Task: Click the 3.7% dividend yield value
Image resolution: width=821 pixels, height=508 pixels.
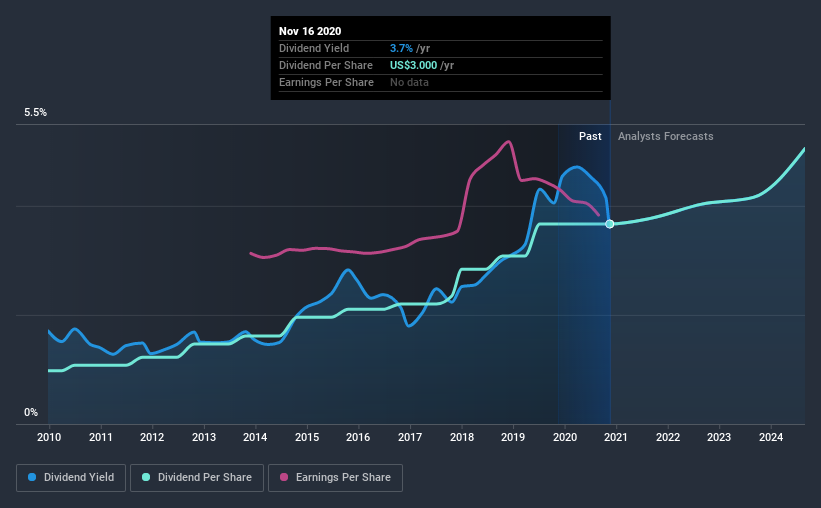Action: (x=401, y=48)
